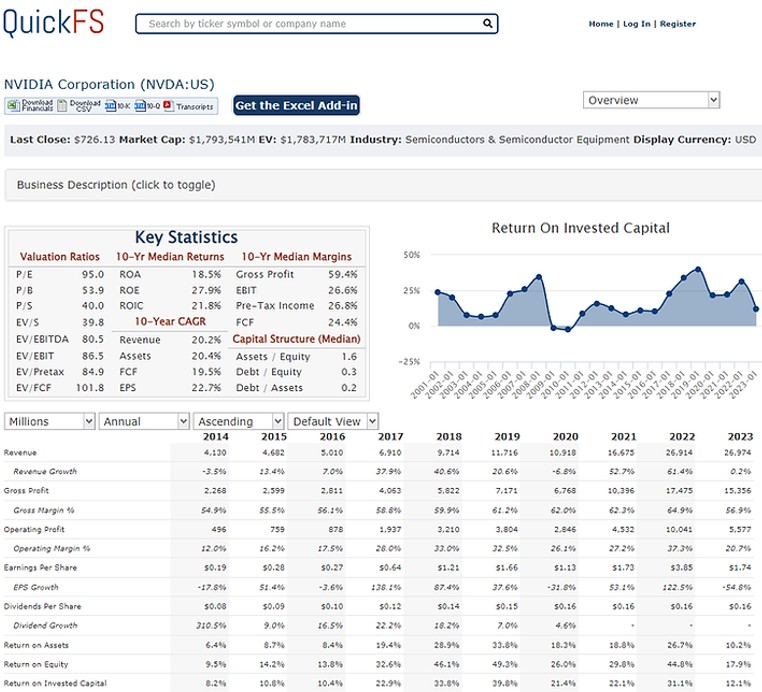Open the 10-Q filing icon

(x=140, y=105)
